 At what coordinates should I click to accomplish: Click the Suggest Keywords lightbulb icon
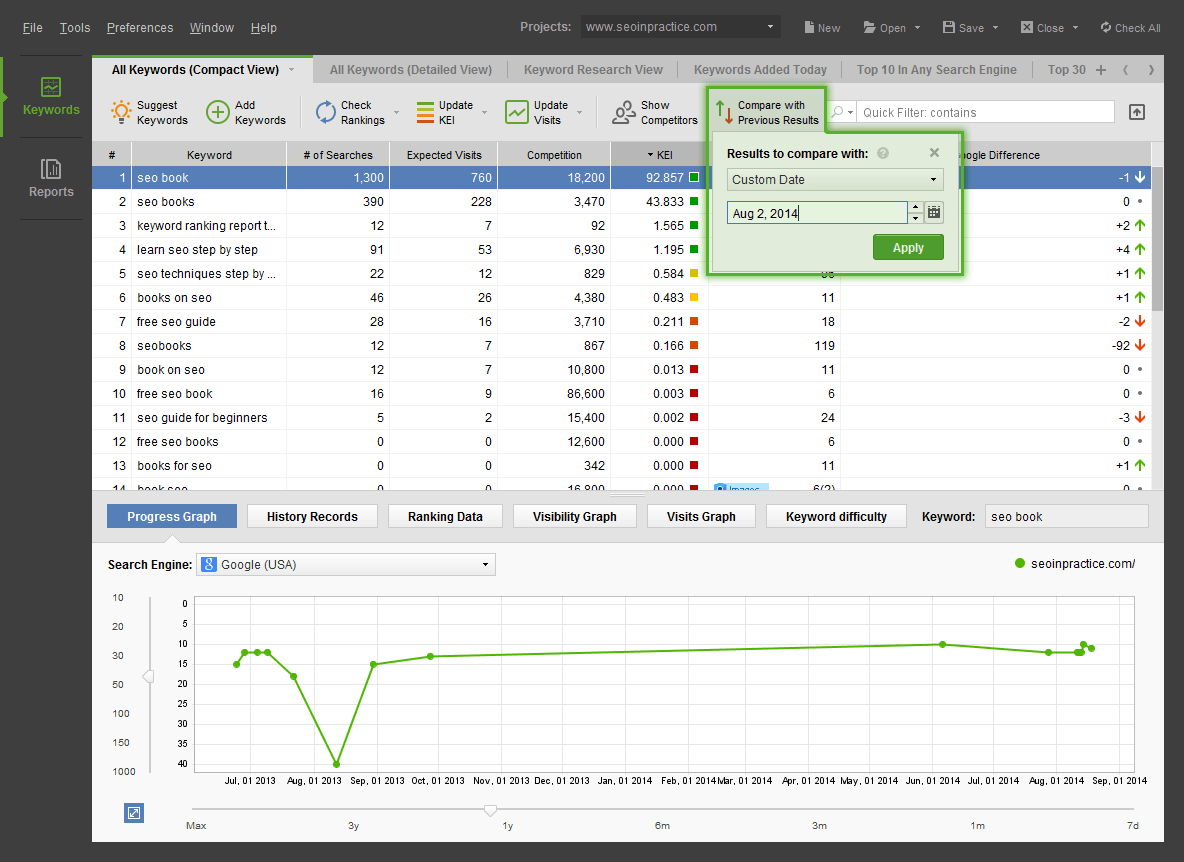[x=121, y=112]
